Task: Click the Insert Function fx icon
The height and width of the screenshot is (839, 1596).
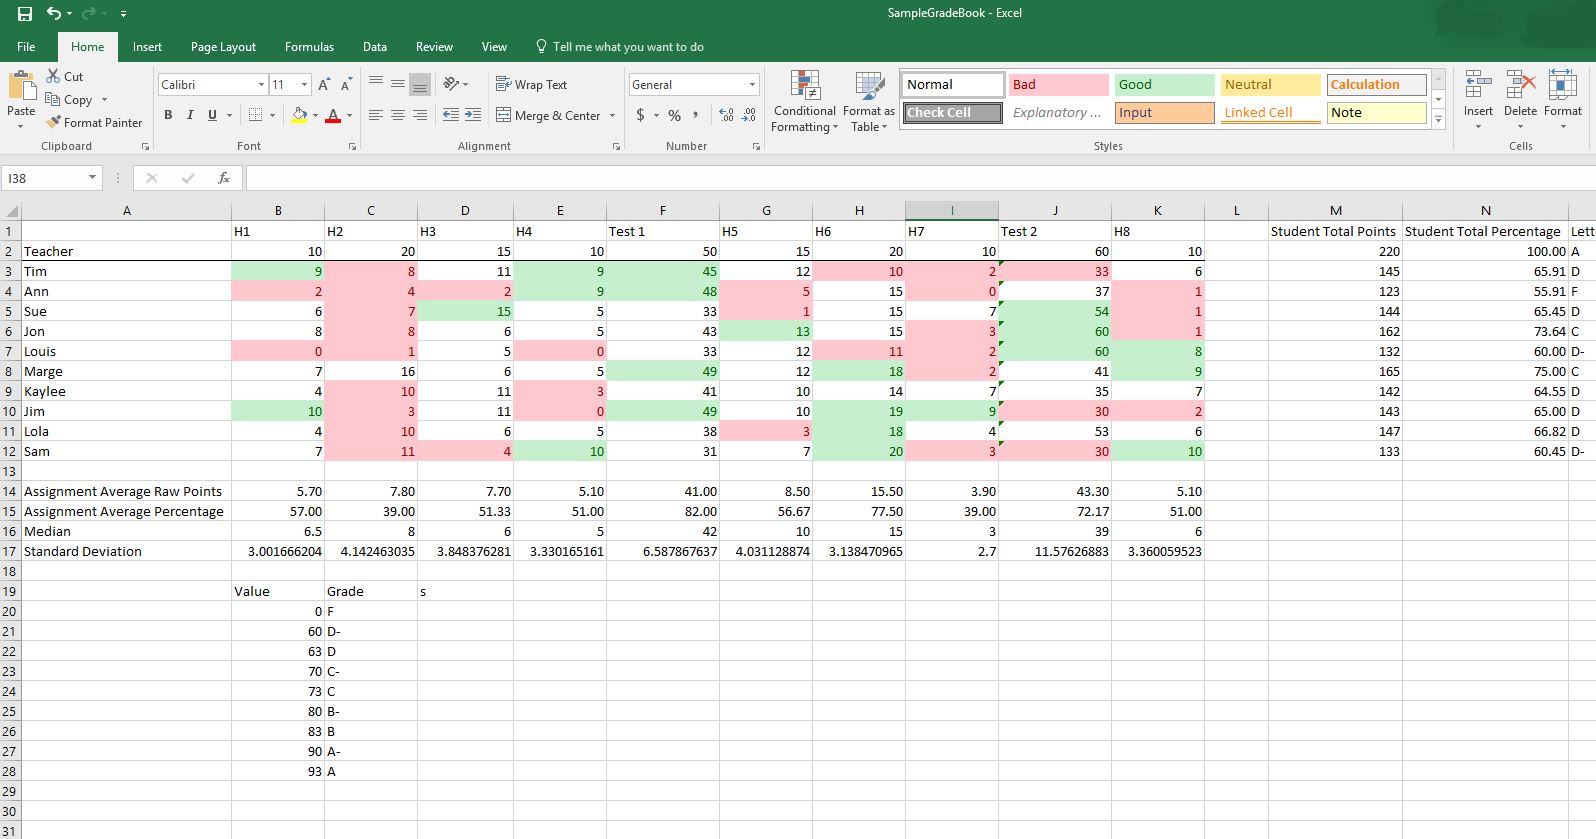Action: pyautogui.click(x=224, y=178)
